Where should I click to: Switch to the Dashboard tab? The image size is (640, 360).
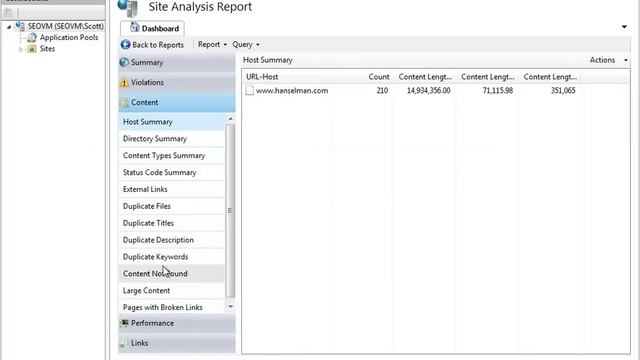152,28
